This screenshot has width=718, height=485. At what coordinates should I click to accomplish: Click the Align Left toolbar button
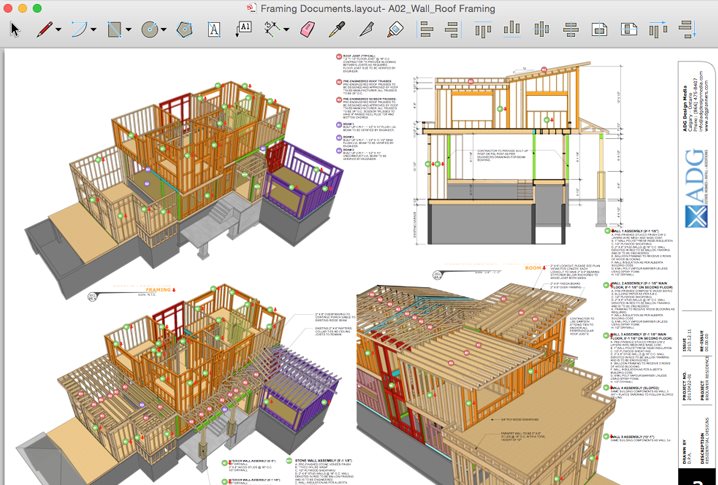point(424,29)
